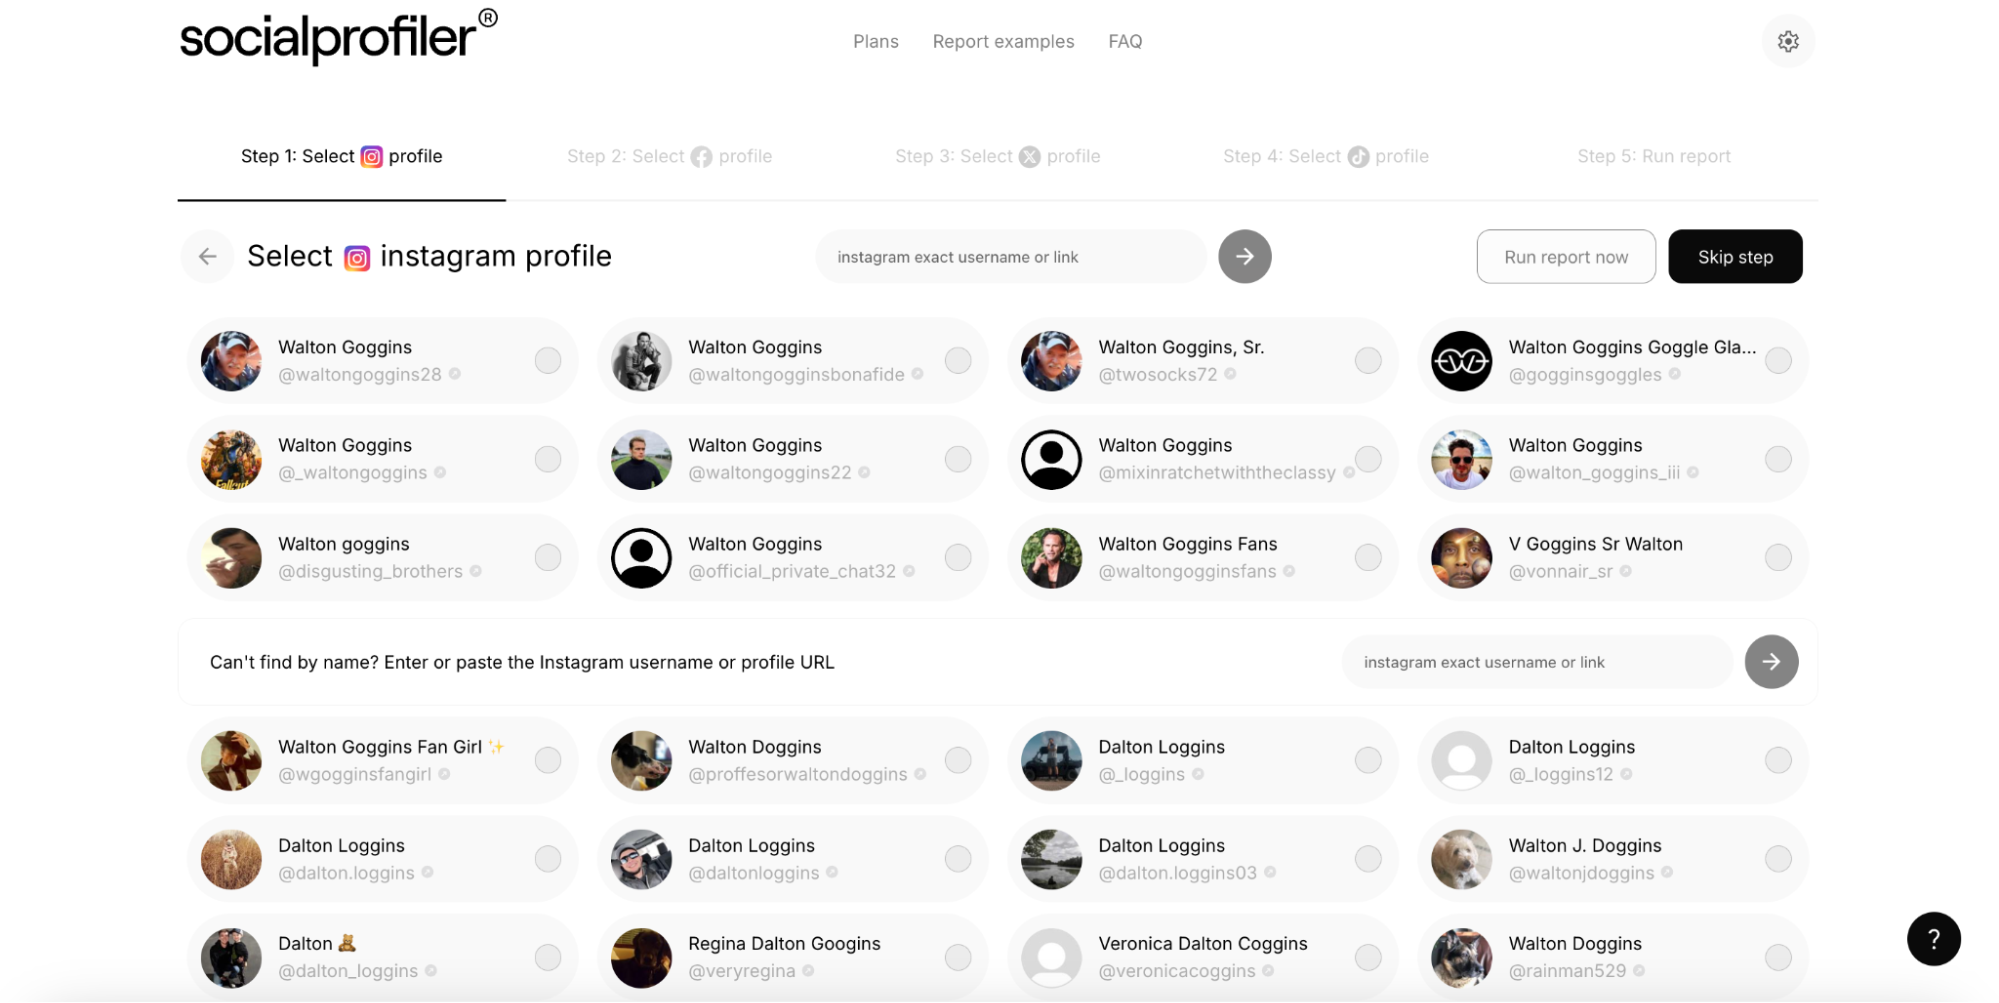Open the Report examples menu item

[1003, 41]
